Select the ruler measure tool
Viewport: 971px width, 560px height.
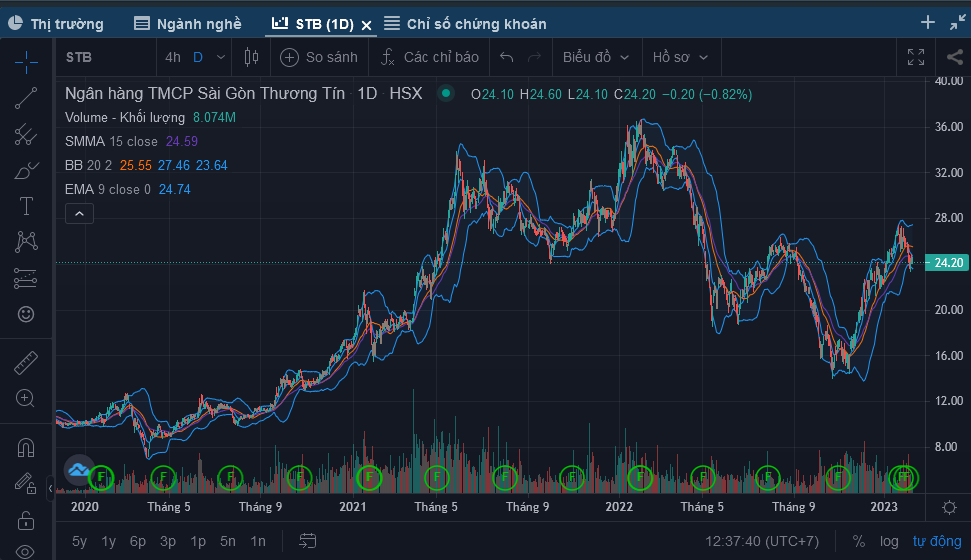[26, 363]
